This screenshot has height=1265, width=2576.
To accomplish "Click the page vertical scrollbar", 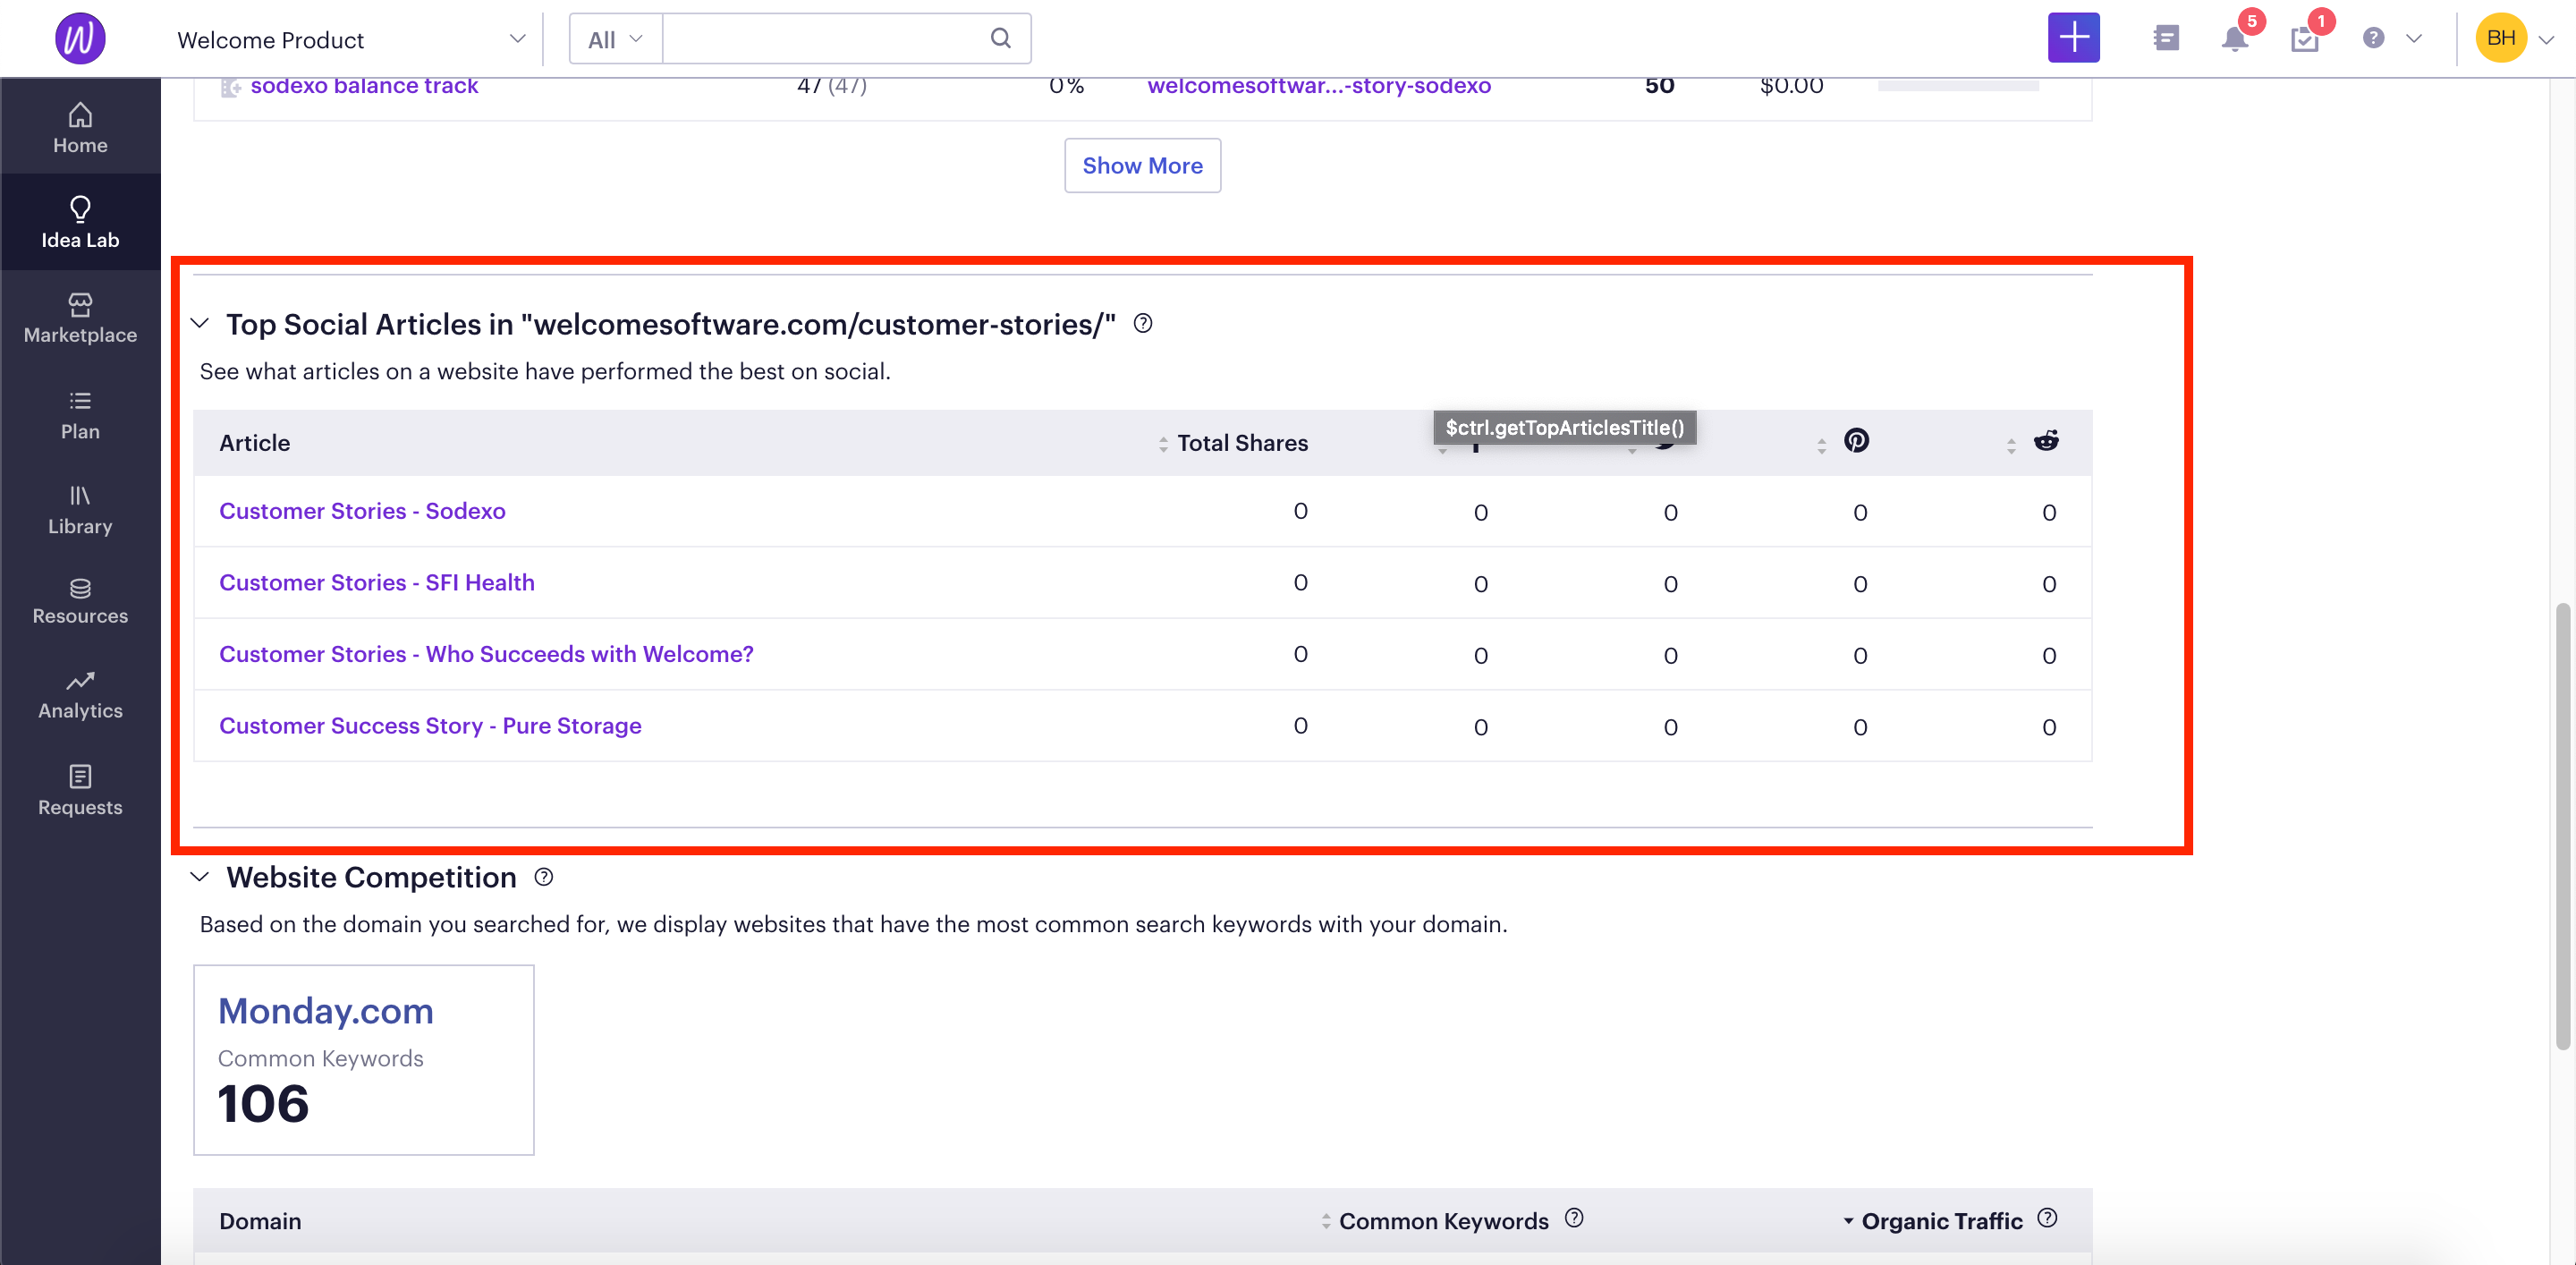I will point(2562,825).
